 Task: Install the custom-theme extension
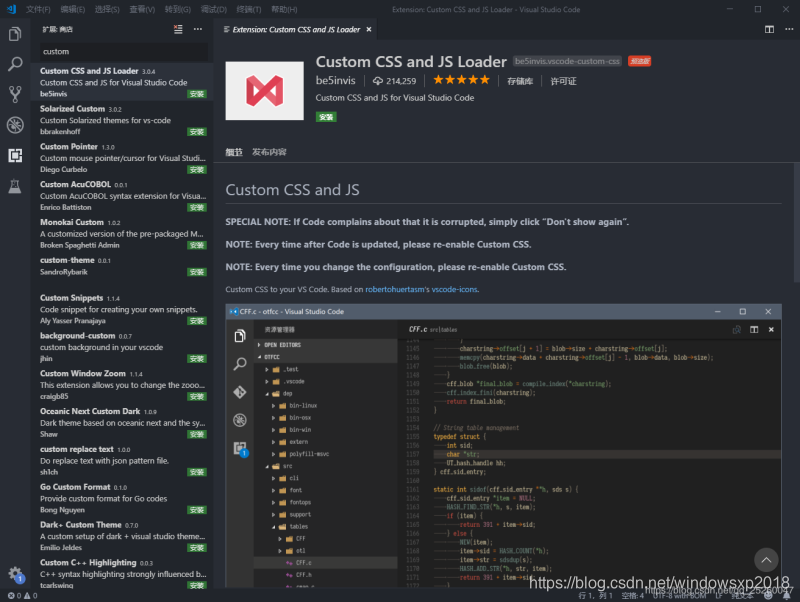click(196, 272)
